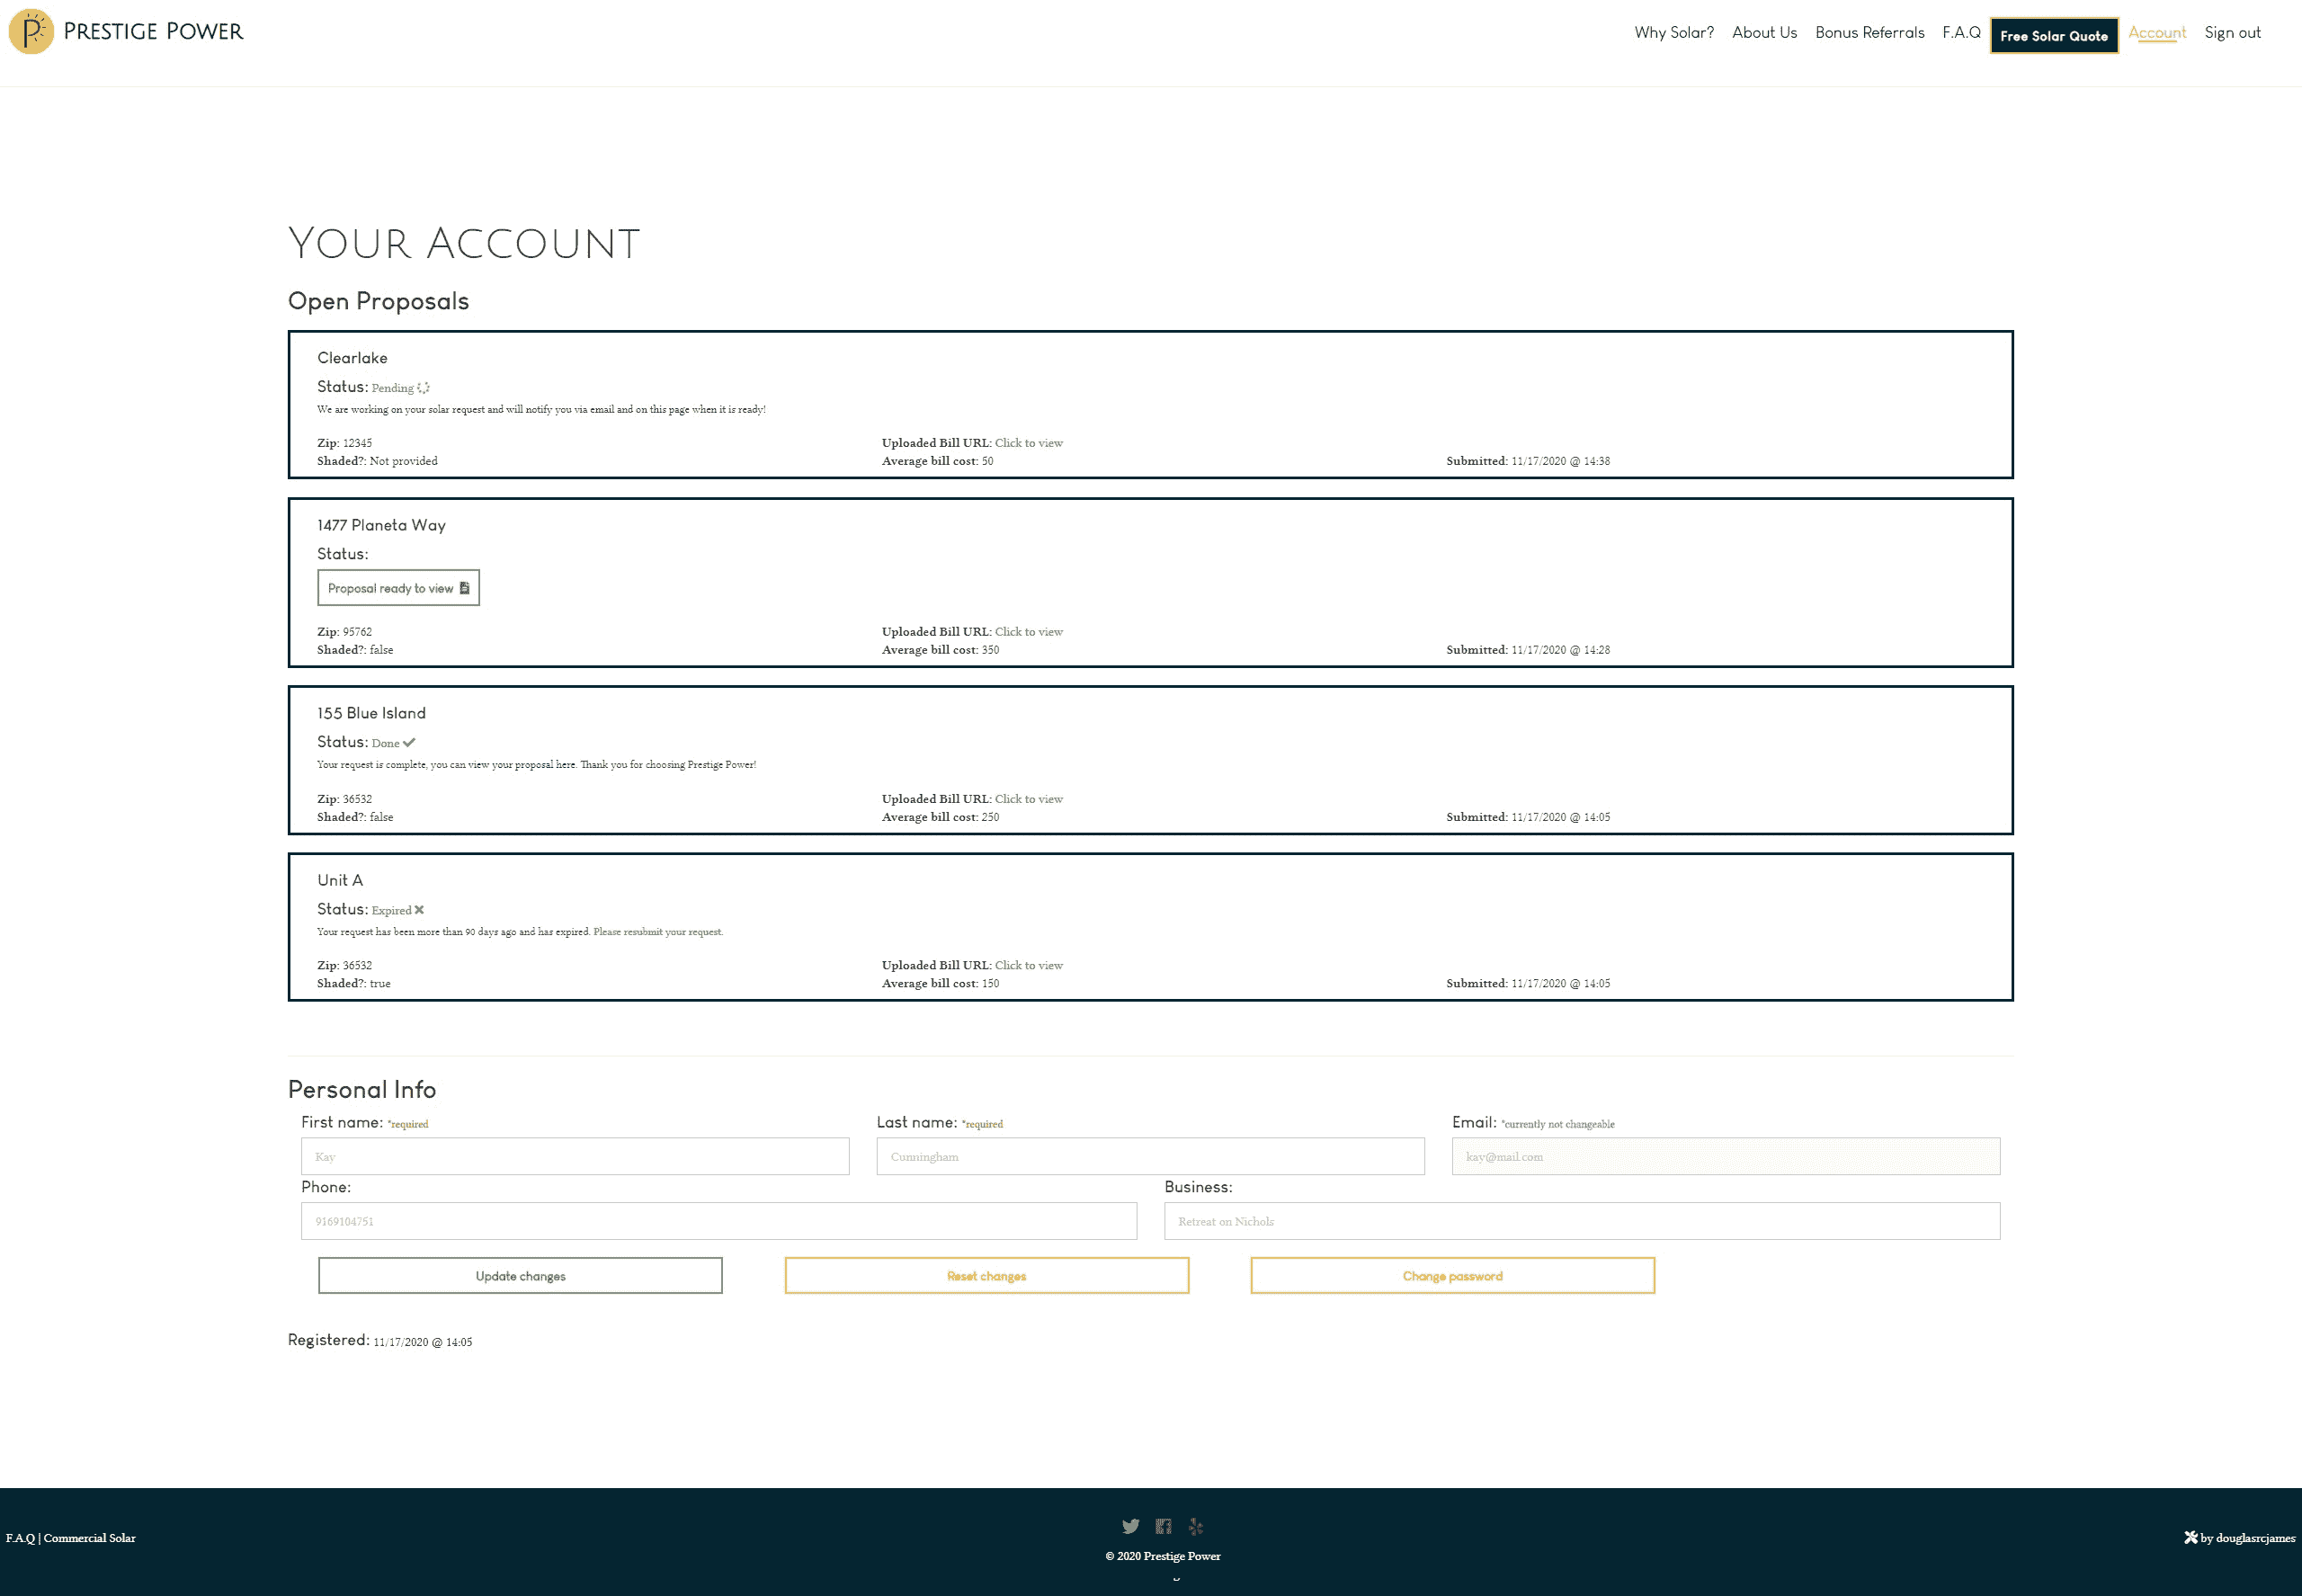Image resolution: width=2302 pixels, height=1596 pixels.
Task: View uploaded bill for 1477 Planeta Way
Action: coord(1028,632)
